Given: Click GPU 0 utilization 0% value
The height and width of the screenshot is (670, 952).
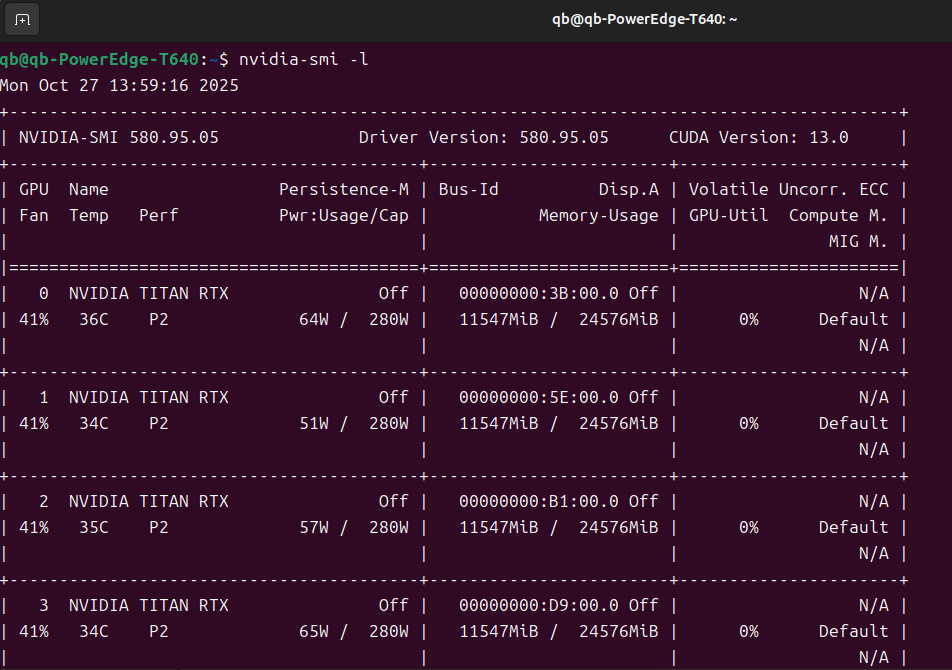Looking at the screenshot, I should [749, 320].
